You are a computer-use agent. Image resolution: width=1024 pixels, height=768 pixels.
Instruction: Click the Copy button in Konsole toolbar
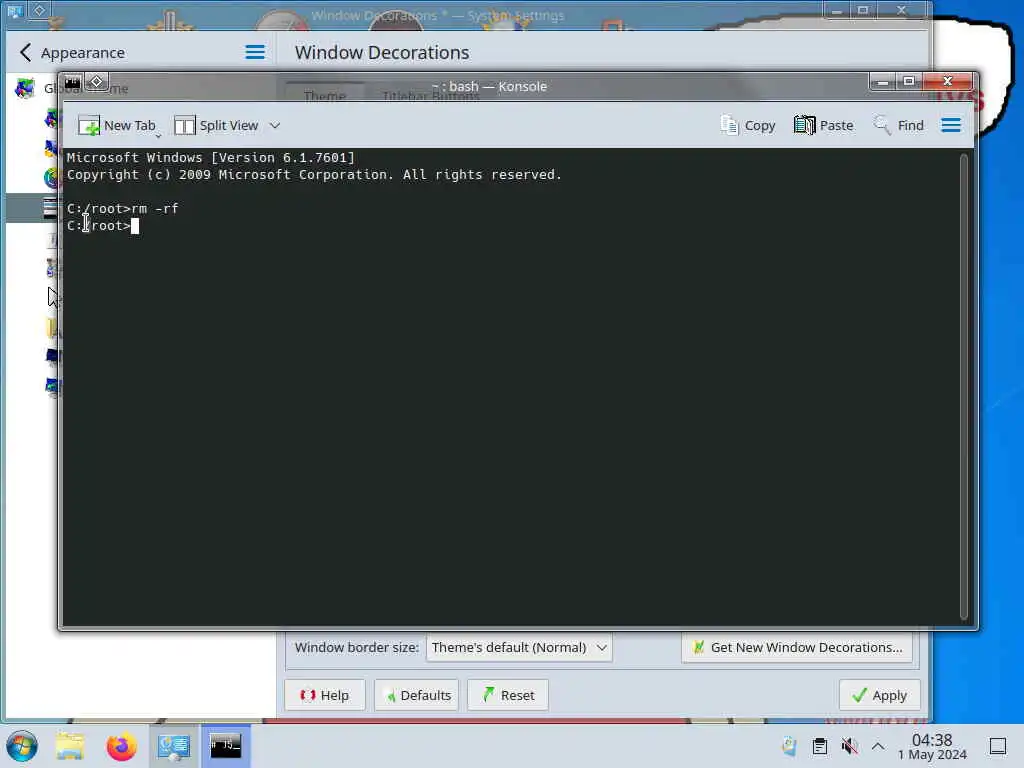(x=748, y=125)
